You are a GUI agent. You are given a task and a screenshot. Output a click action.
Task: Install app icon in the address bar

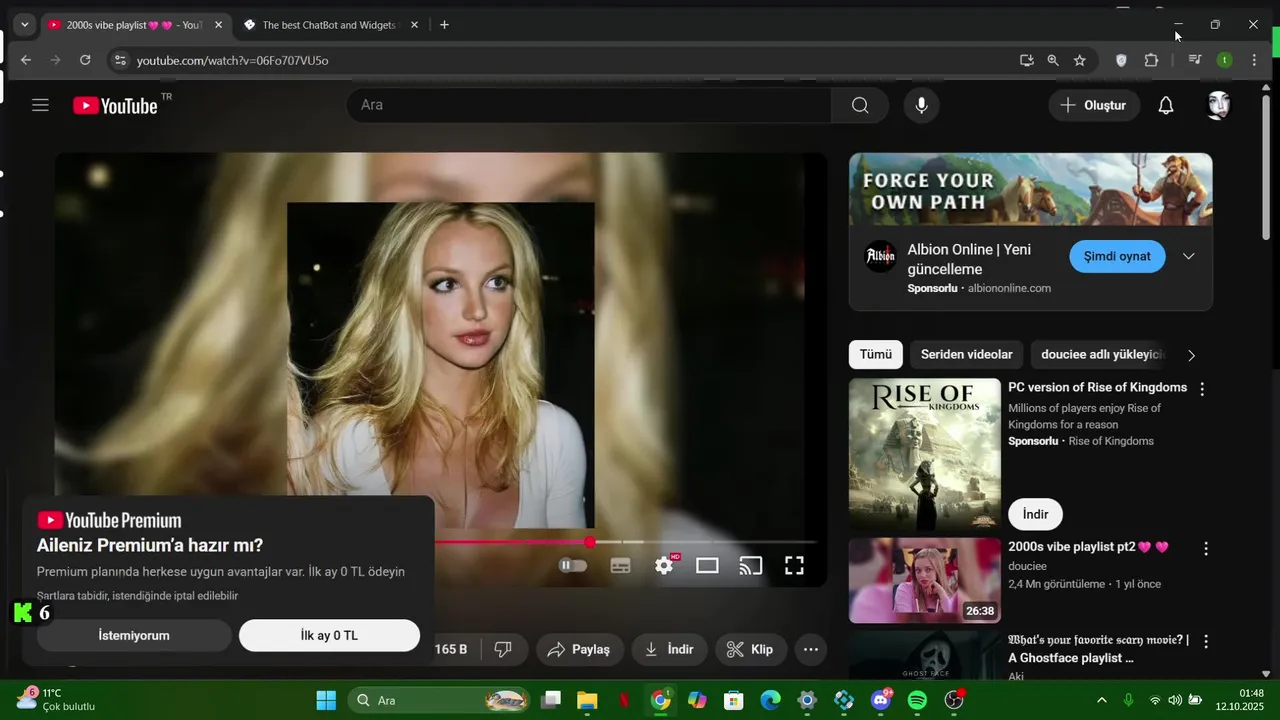1027,60
